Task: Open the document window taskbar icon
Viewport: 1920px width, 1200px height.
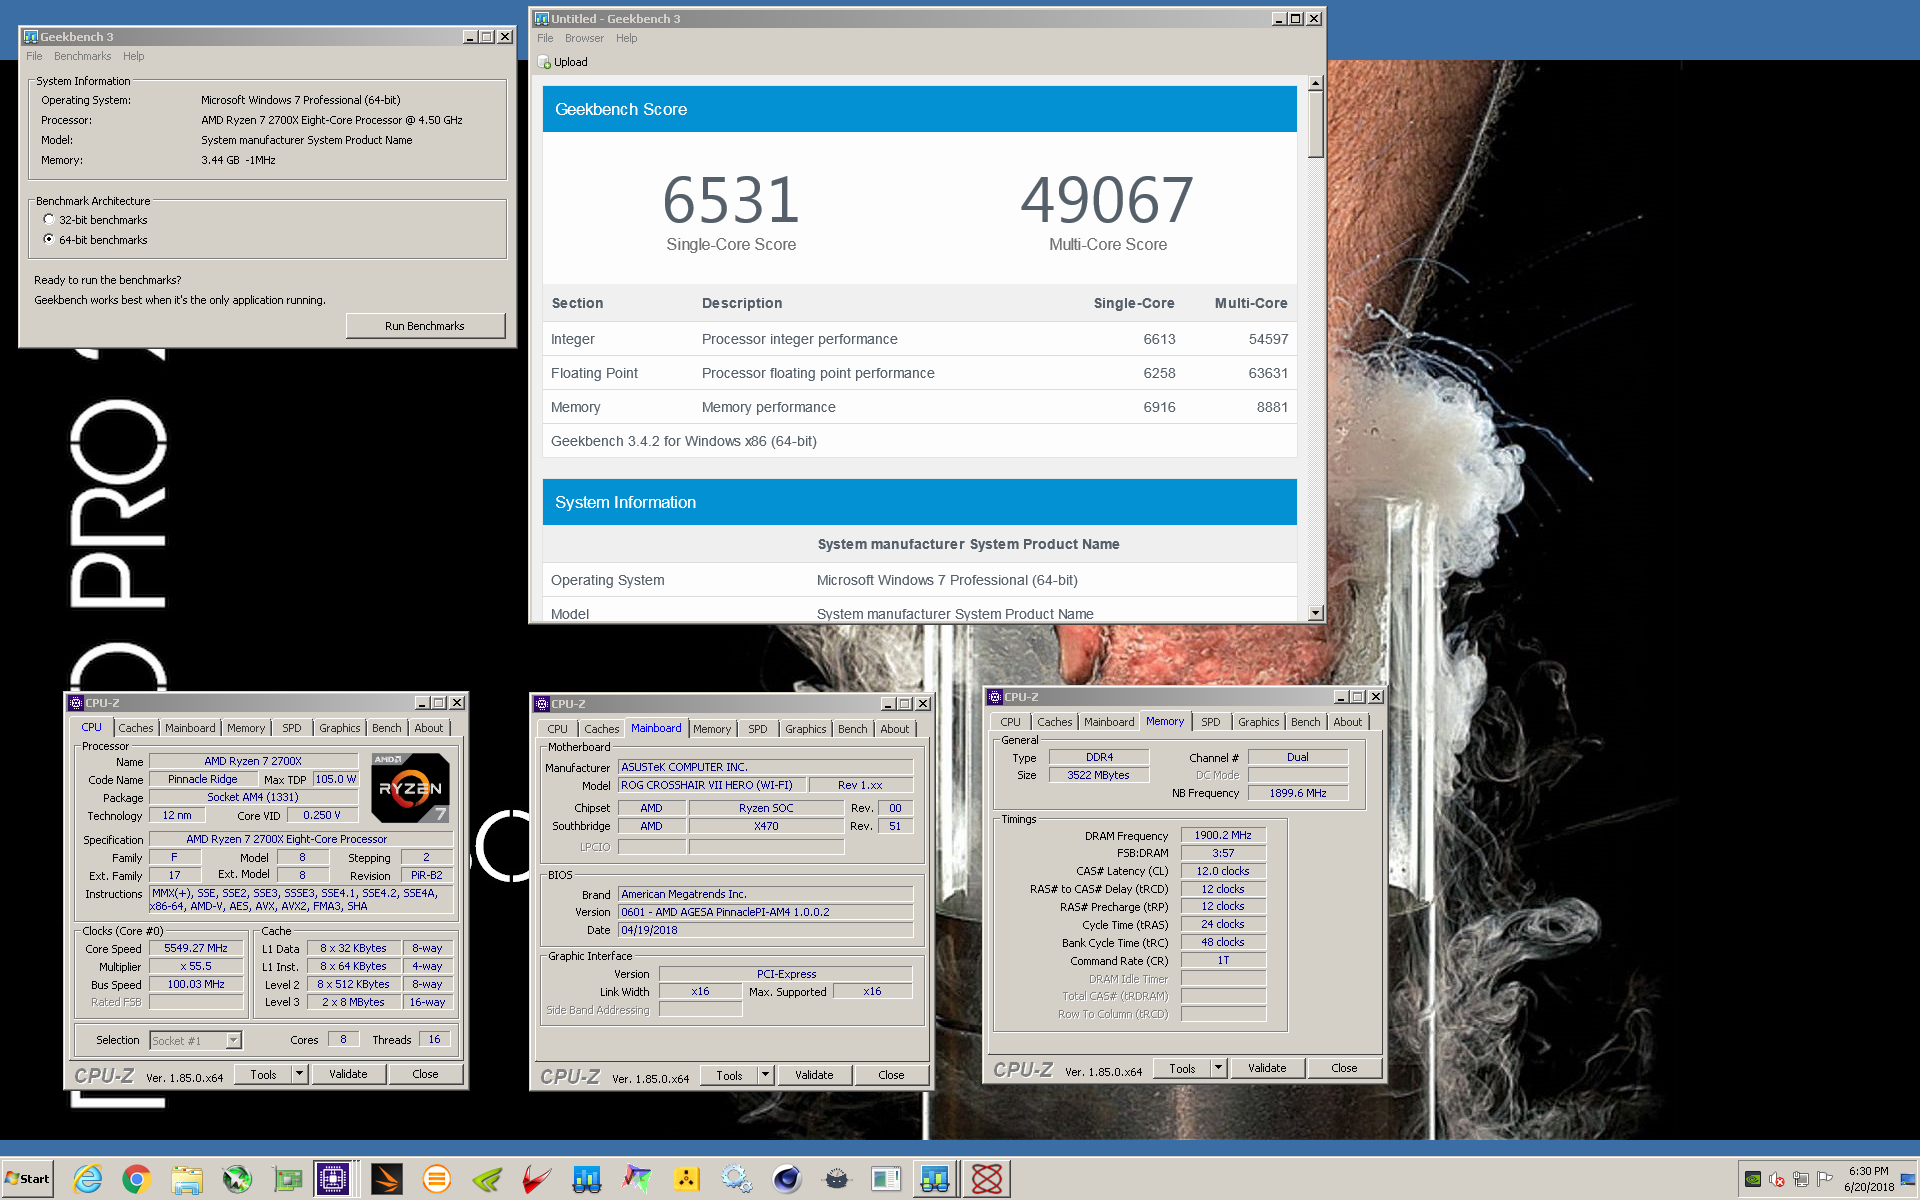Action: coord(887,1179)
